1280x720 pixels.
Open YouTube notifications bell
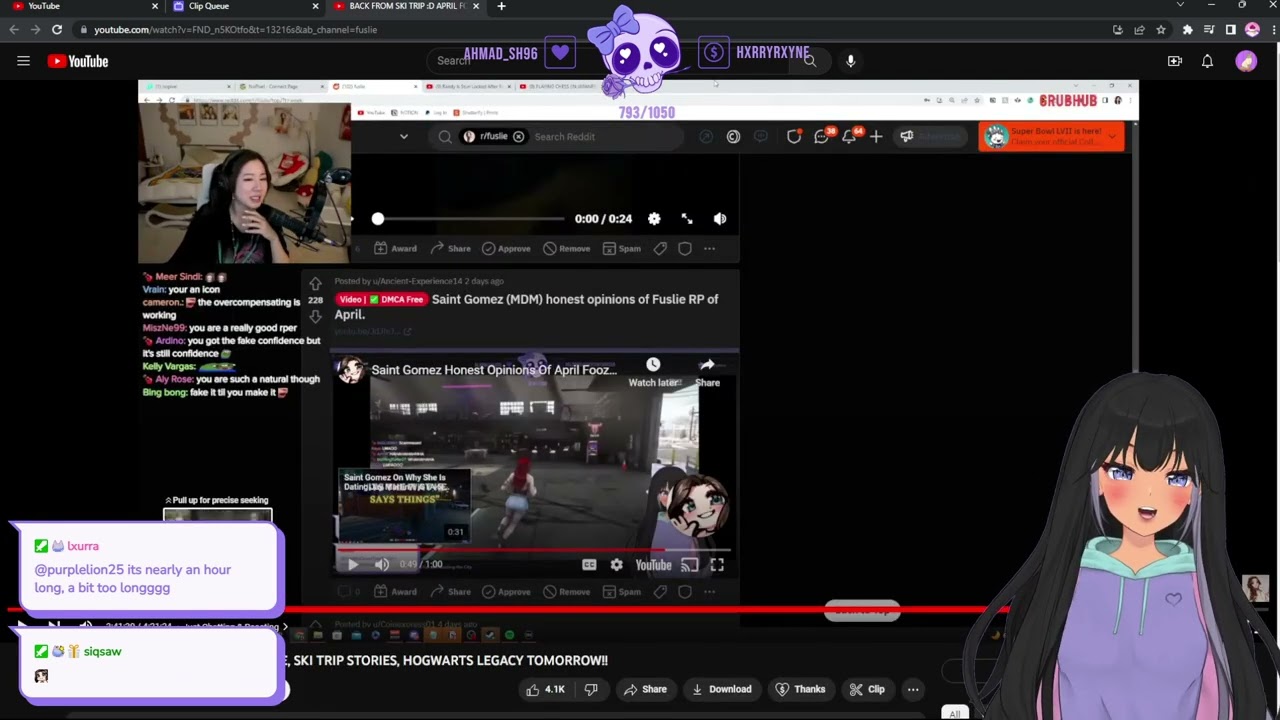1207,61
